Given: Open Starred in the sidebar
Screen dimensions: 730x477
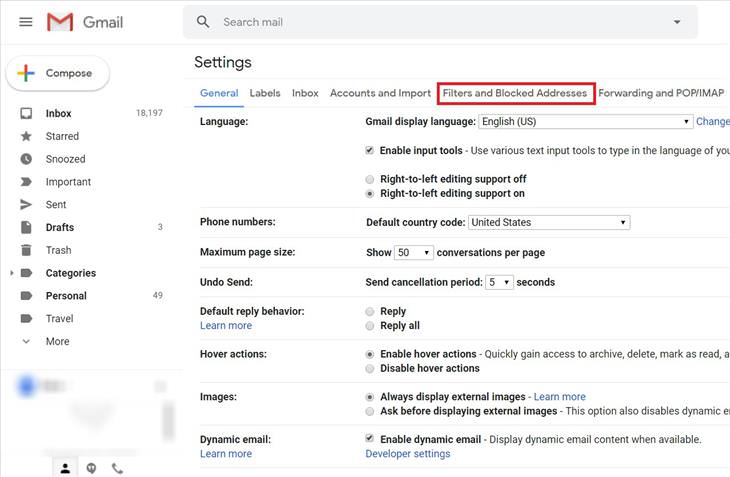Looking at the screenshot, I should pyautogui.click(x=62, y=136).
